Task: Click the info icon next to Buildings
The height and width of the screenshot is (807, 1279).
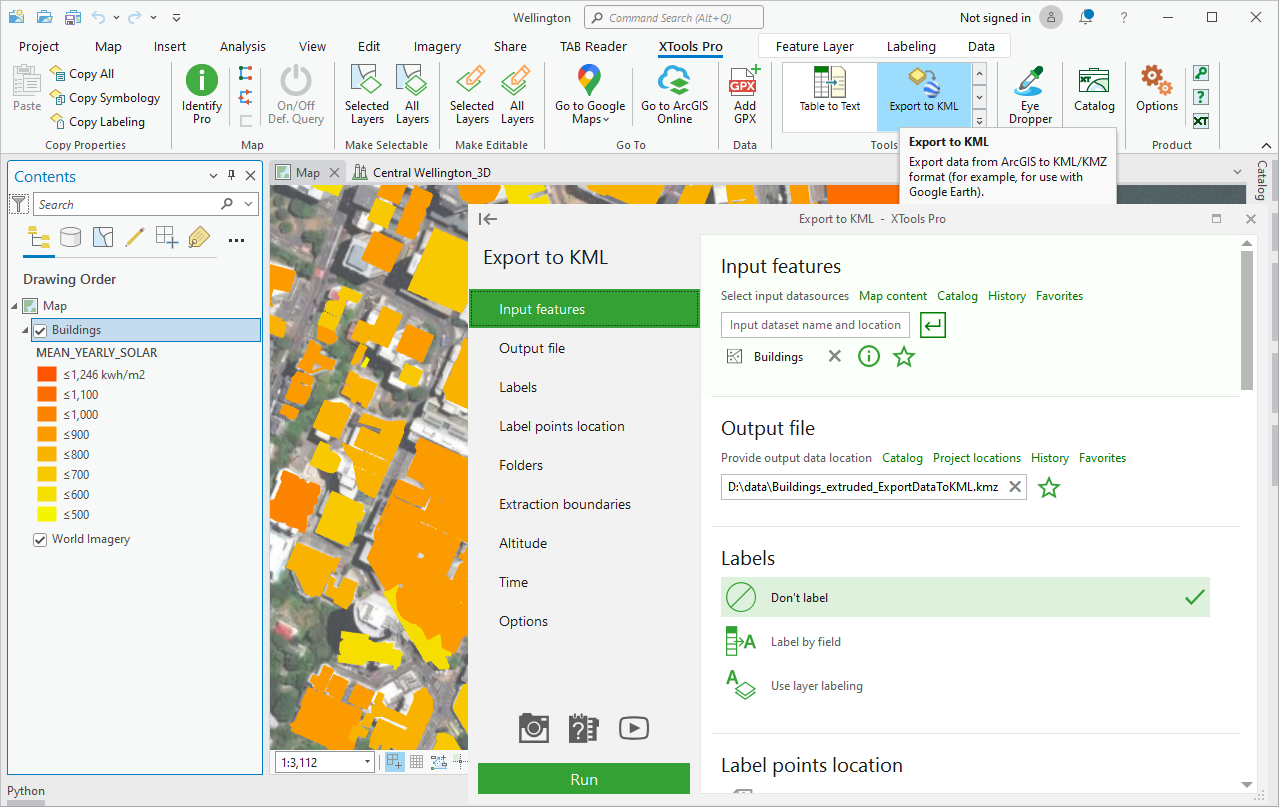Action: 869,356
